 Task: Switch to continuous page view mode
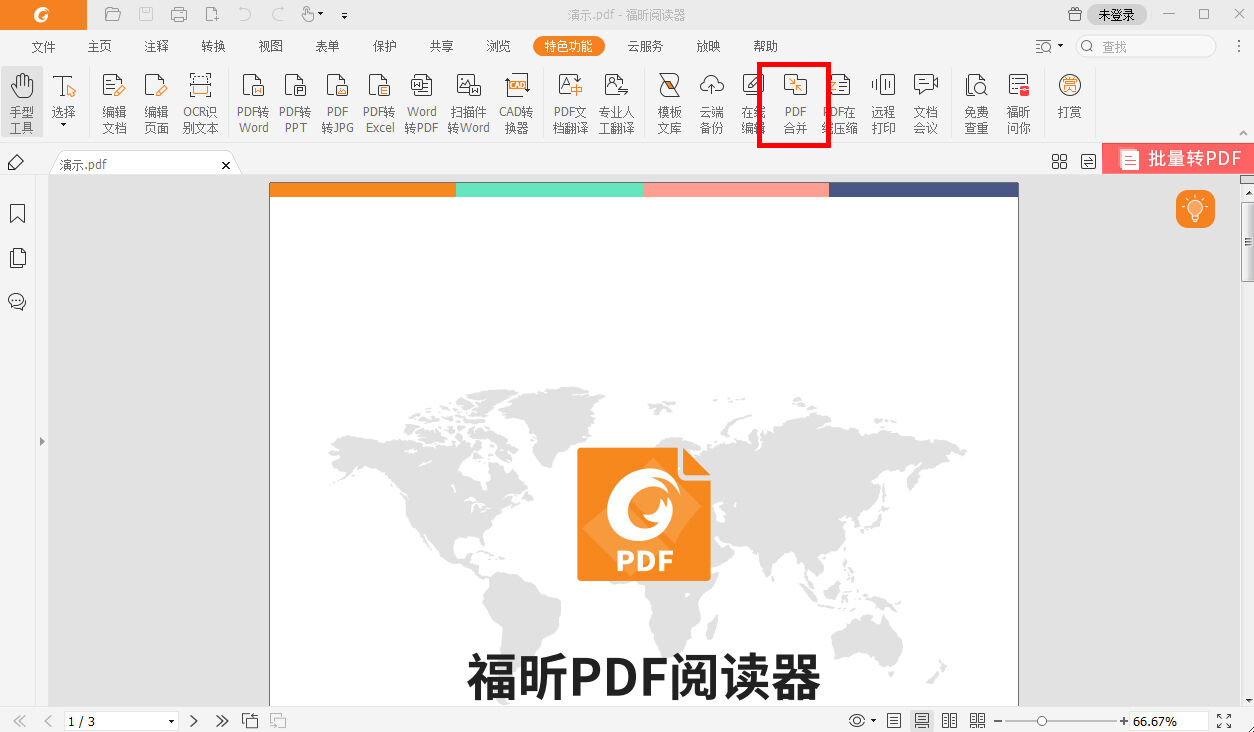921,720
